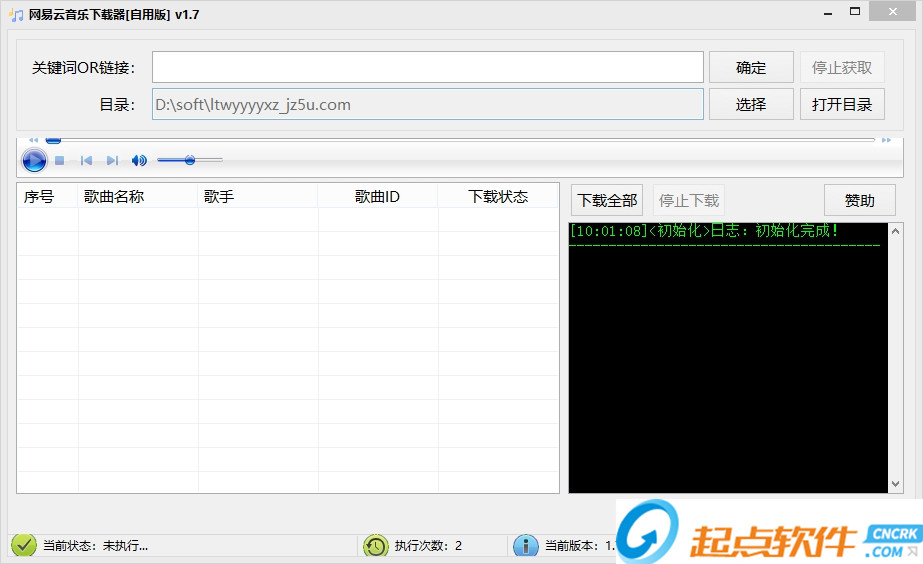Image resolution: width=923 pixels, height=564 pixels.
Task: Click the 停止获取 button
Action: pyautogui.click(x=842, y=67)
